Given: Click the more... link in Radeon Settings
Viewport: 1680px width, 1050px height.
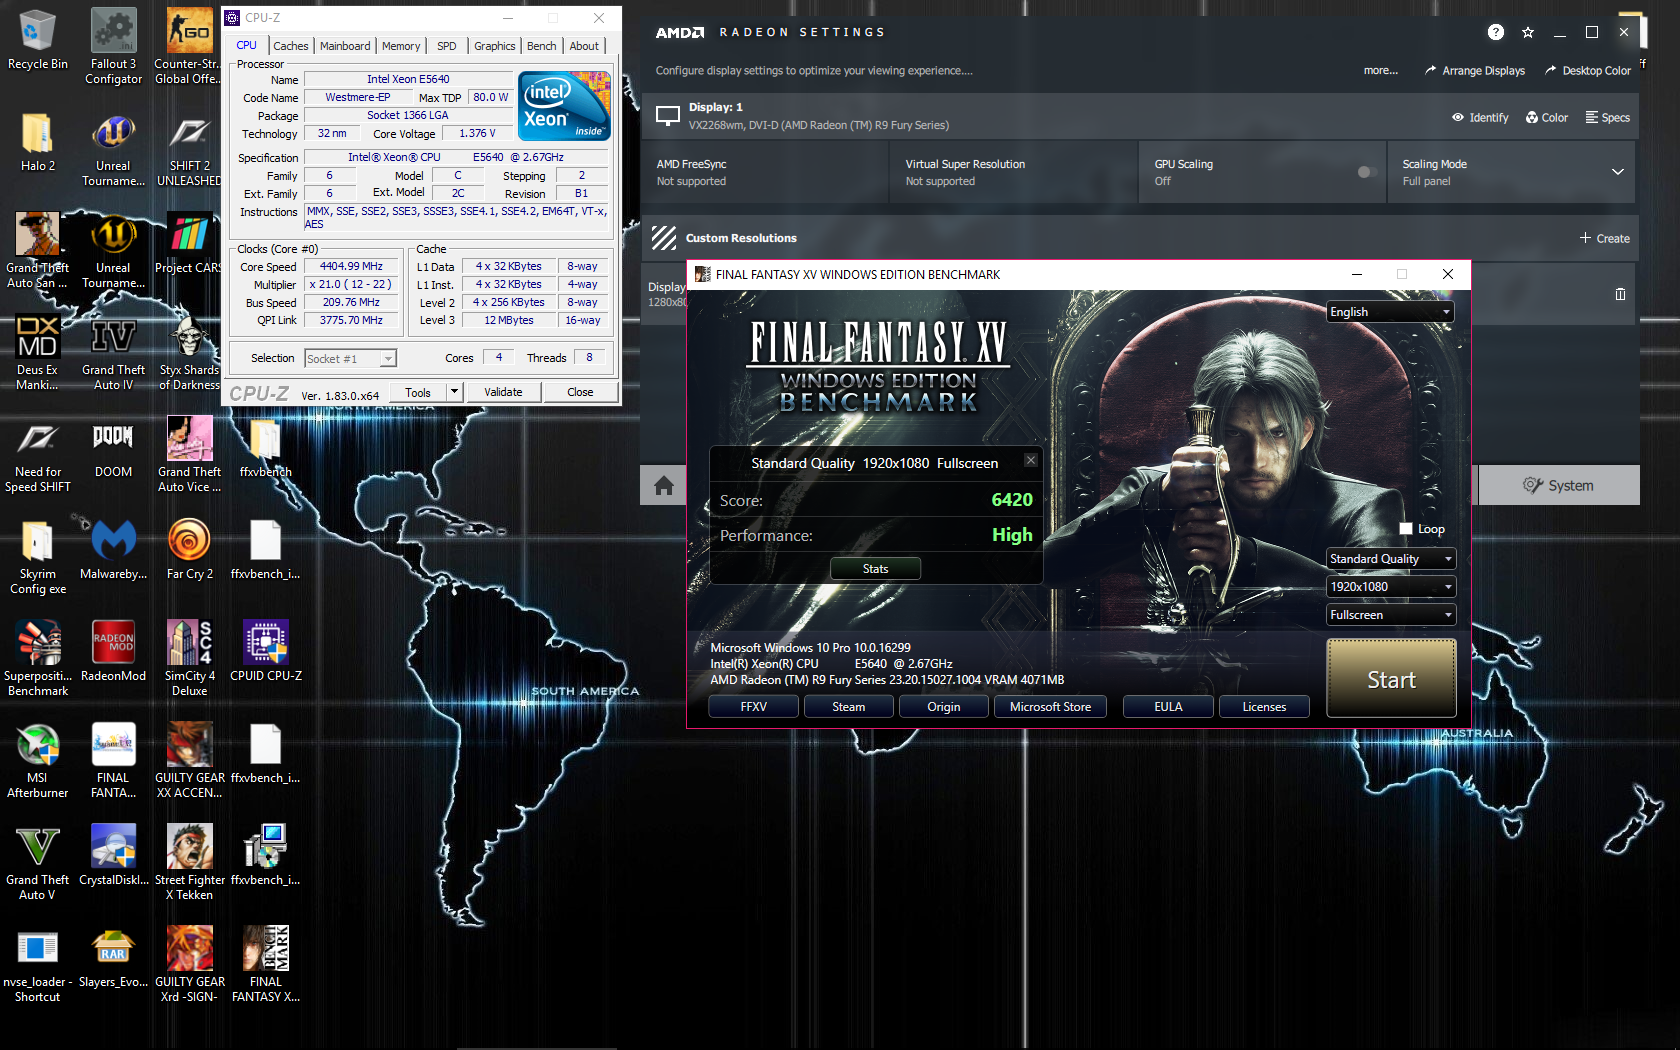Looking at the screenshot, I should (1381, 71).
